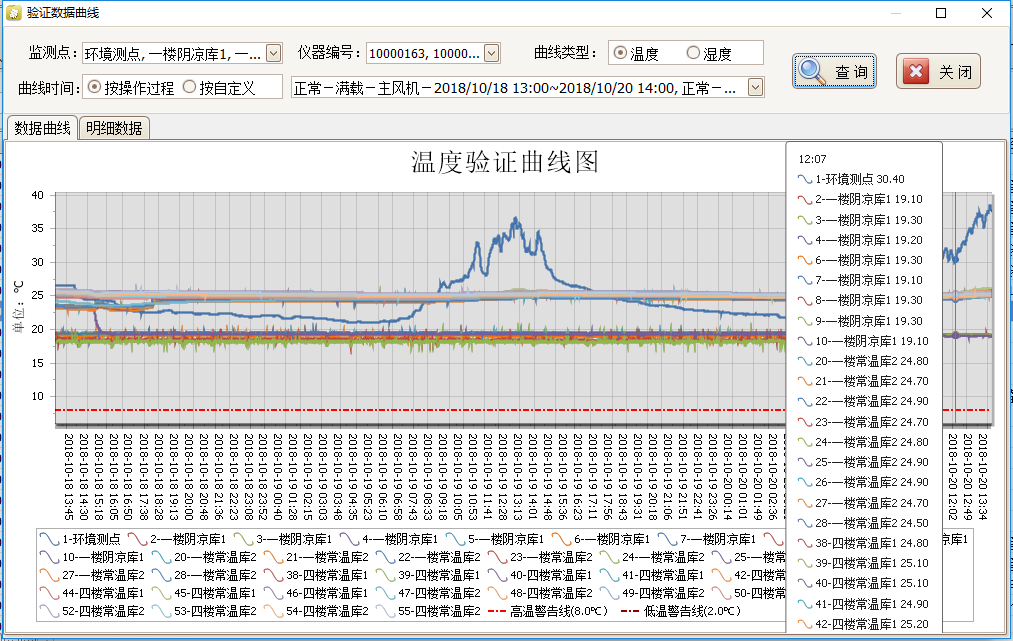Click the legend curve marker for 46-四楼常温库1
This screenshot has height=641, width=1013.
pyautogui.click(x=273, y=593)
